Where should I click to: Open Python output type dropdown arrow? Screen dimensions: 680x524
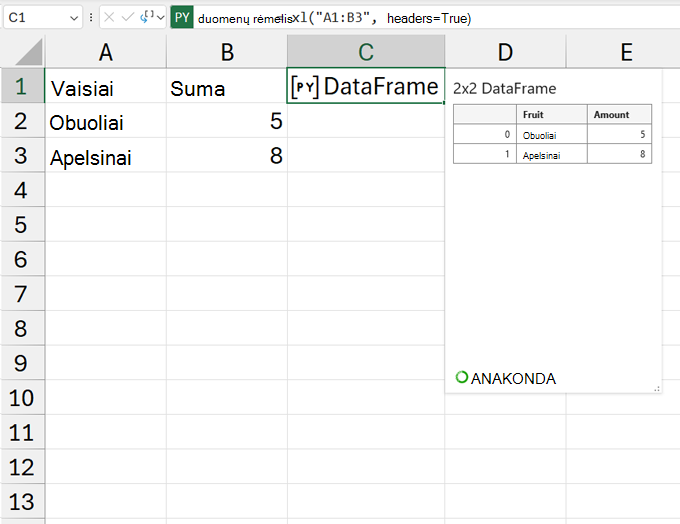(161, 18)
